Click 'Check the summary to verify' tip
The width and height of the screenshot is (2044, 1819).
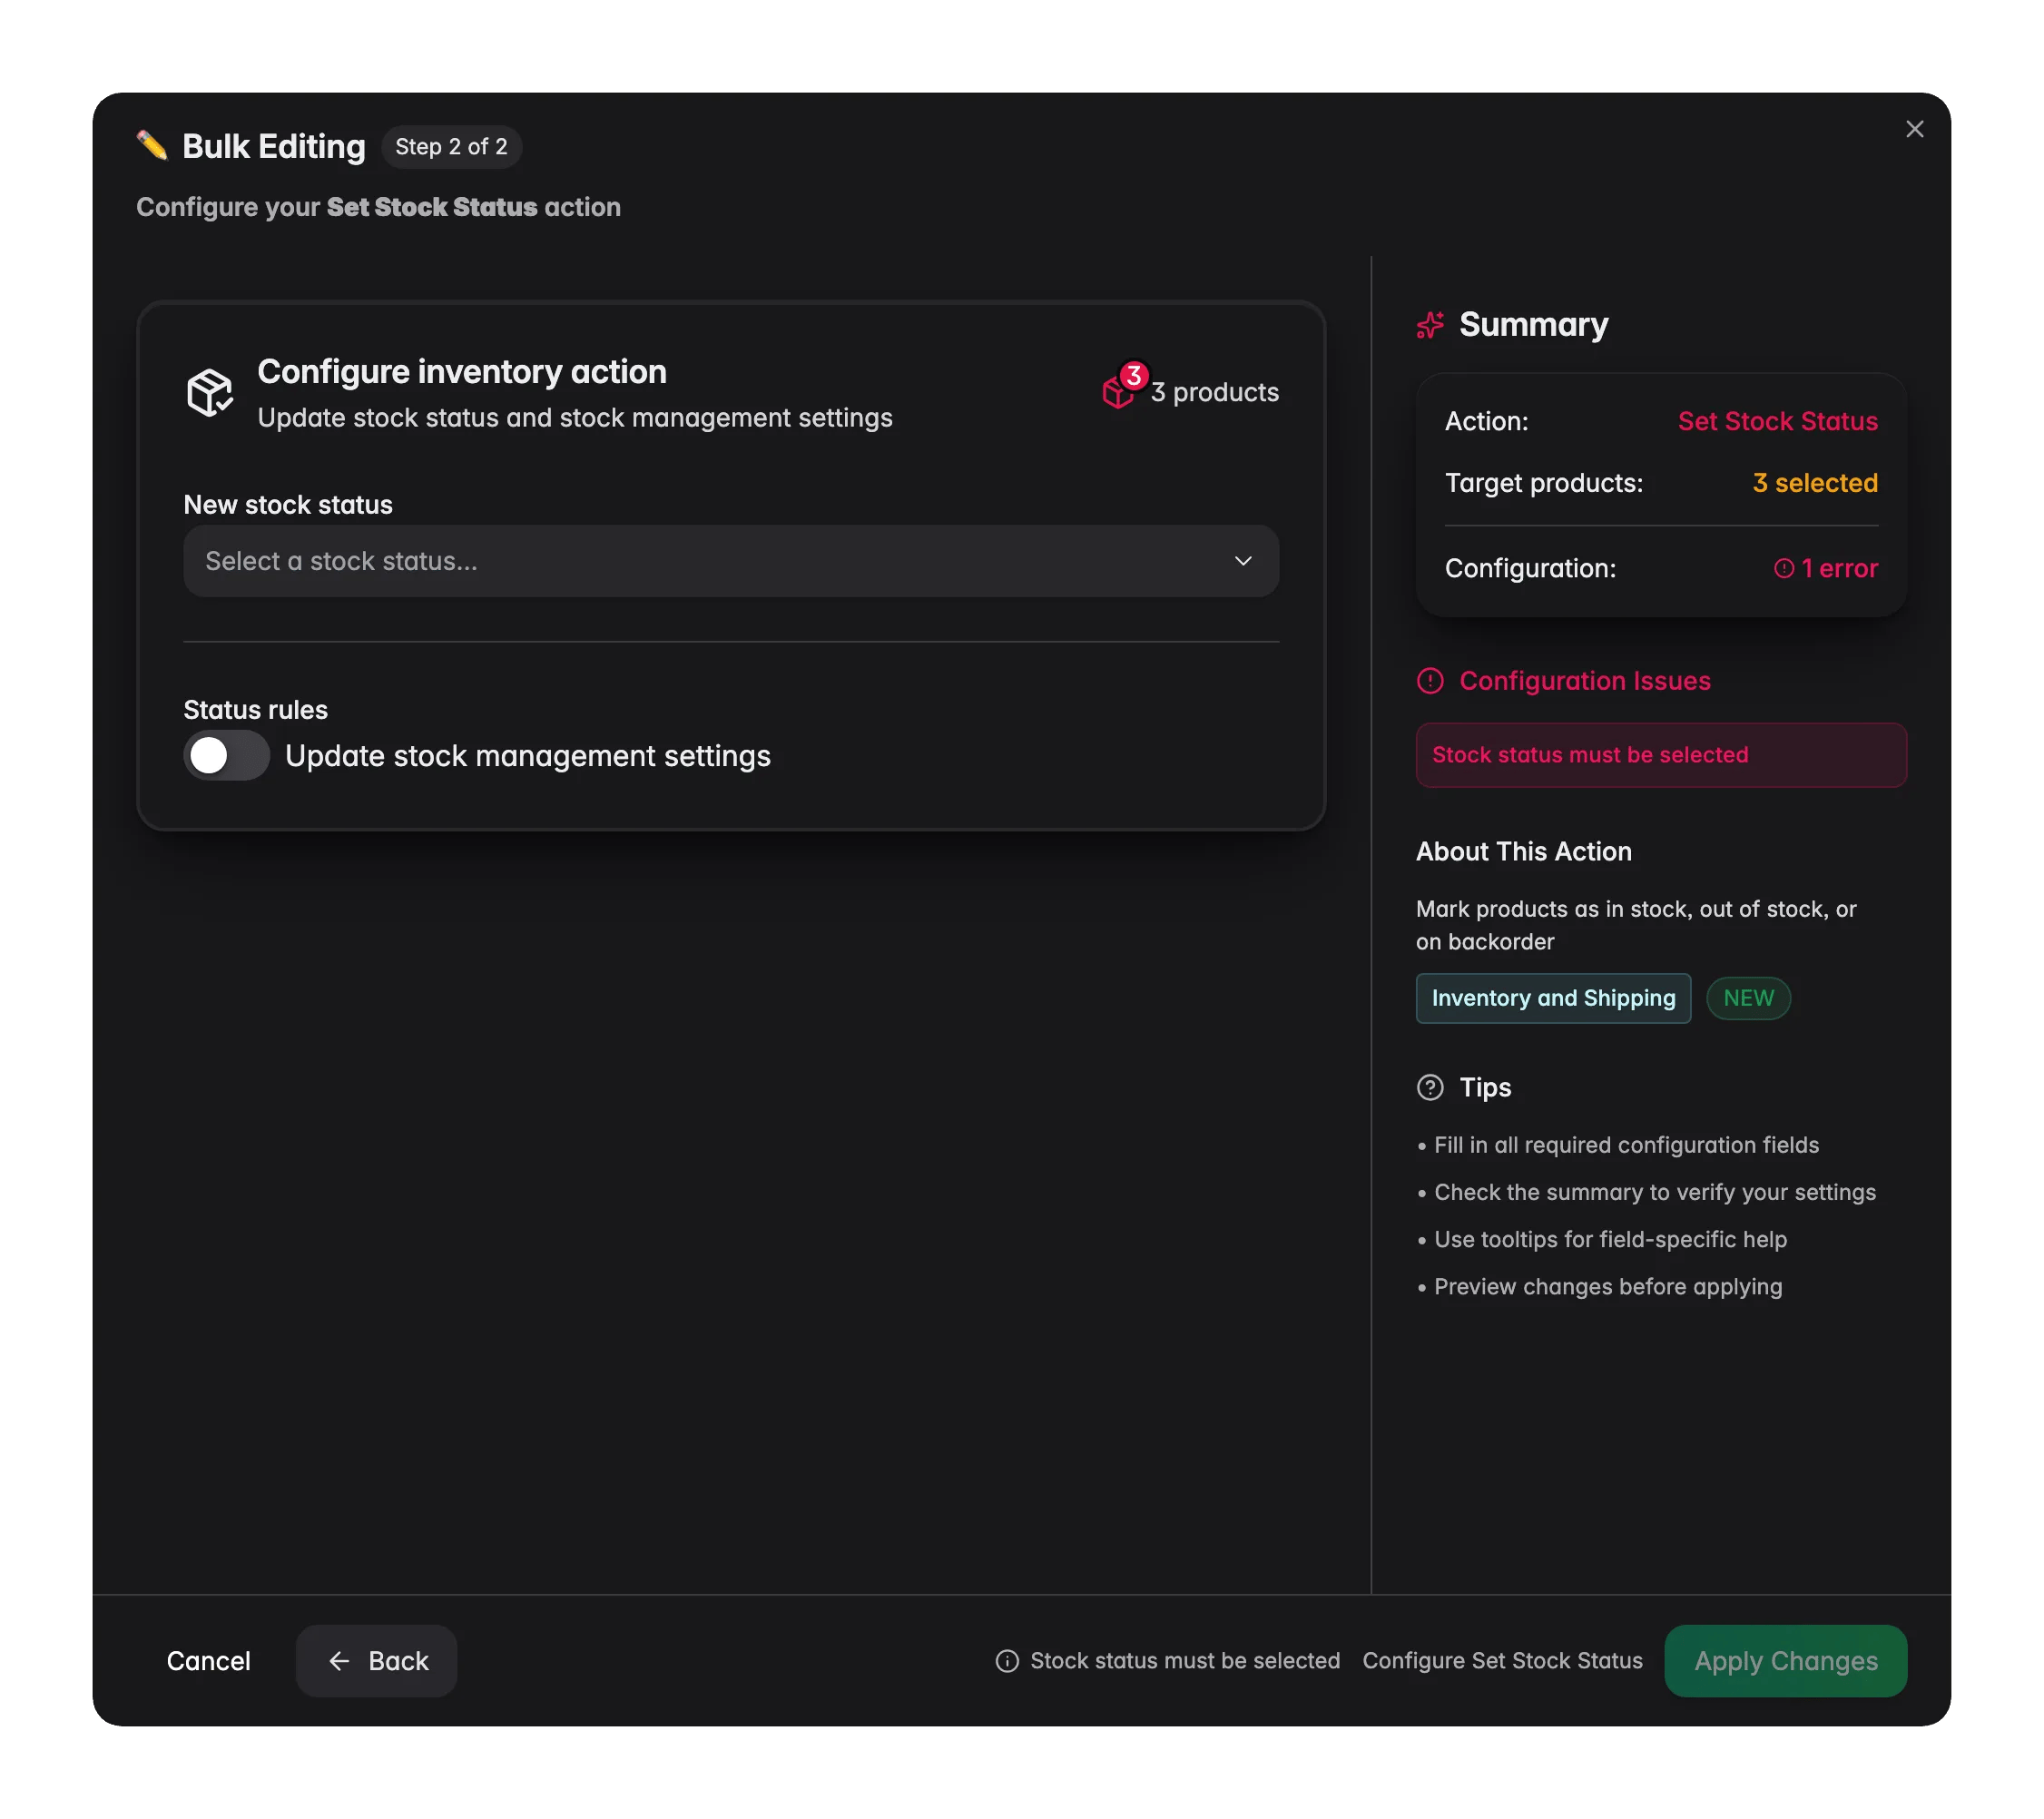pyautogui.click(x=1655, y=1192)
